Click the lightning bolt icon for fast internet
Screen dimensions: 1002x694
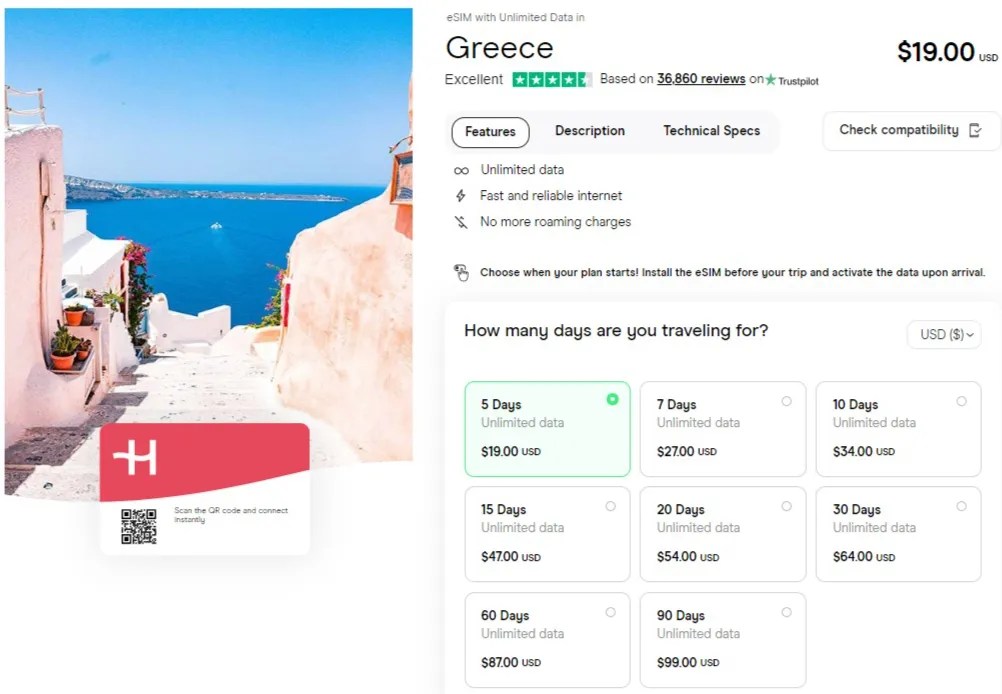[x=460, y=196]
